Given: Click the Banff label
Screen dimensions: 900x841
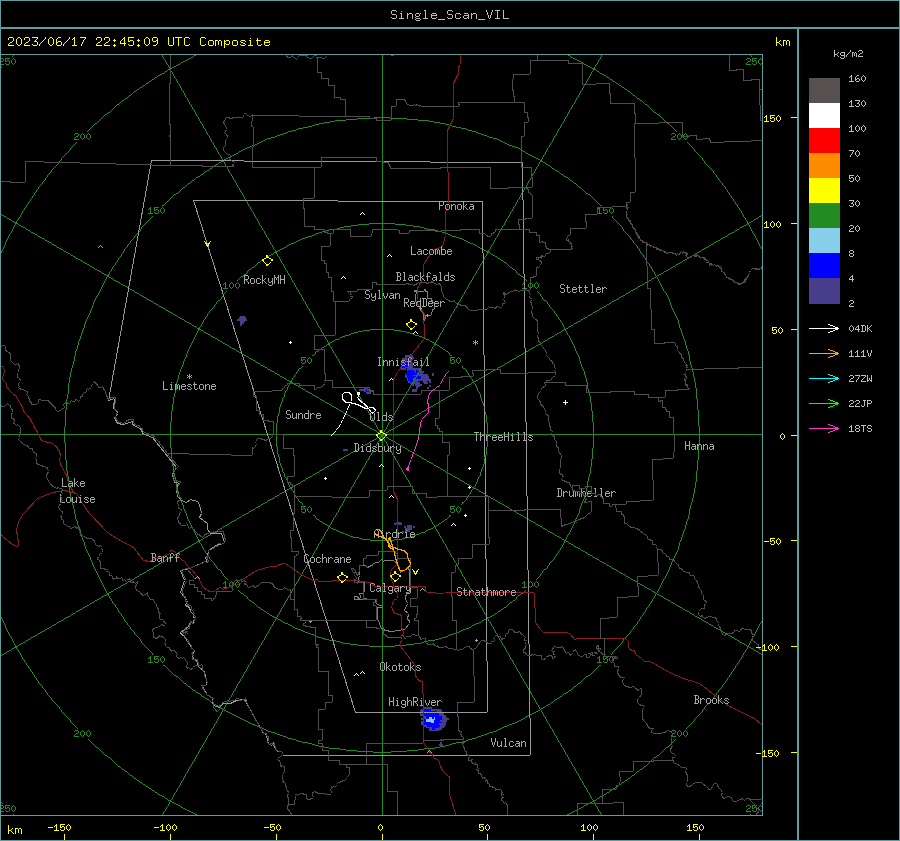Looking at the screenshot, I should pyautogui.click(x=165, y=557).
